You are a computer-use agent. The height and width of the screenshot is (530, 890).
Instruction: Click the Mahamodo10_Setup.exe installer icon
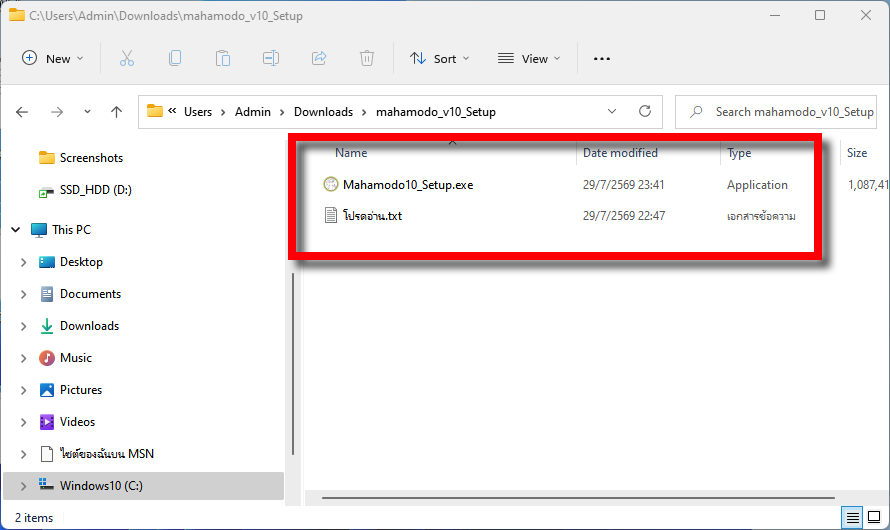click(x=330, y=184)
